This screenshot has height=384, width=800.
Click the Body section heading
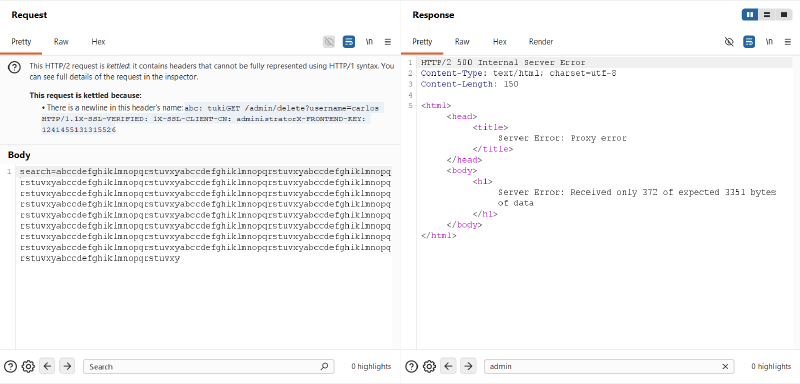click(19, 155)
